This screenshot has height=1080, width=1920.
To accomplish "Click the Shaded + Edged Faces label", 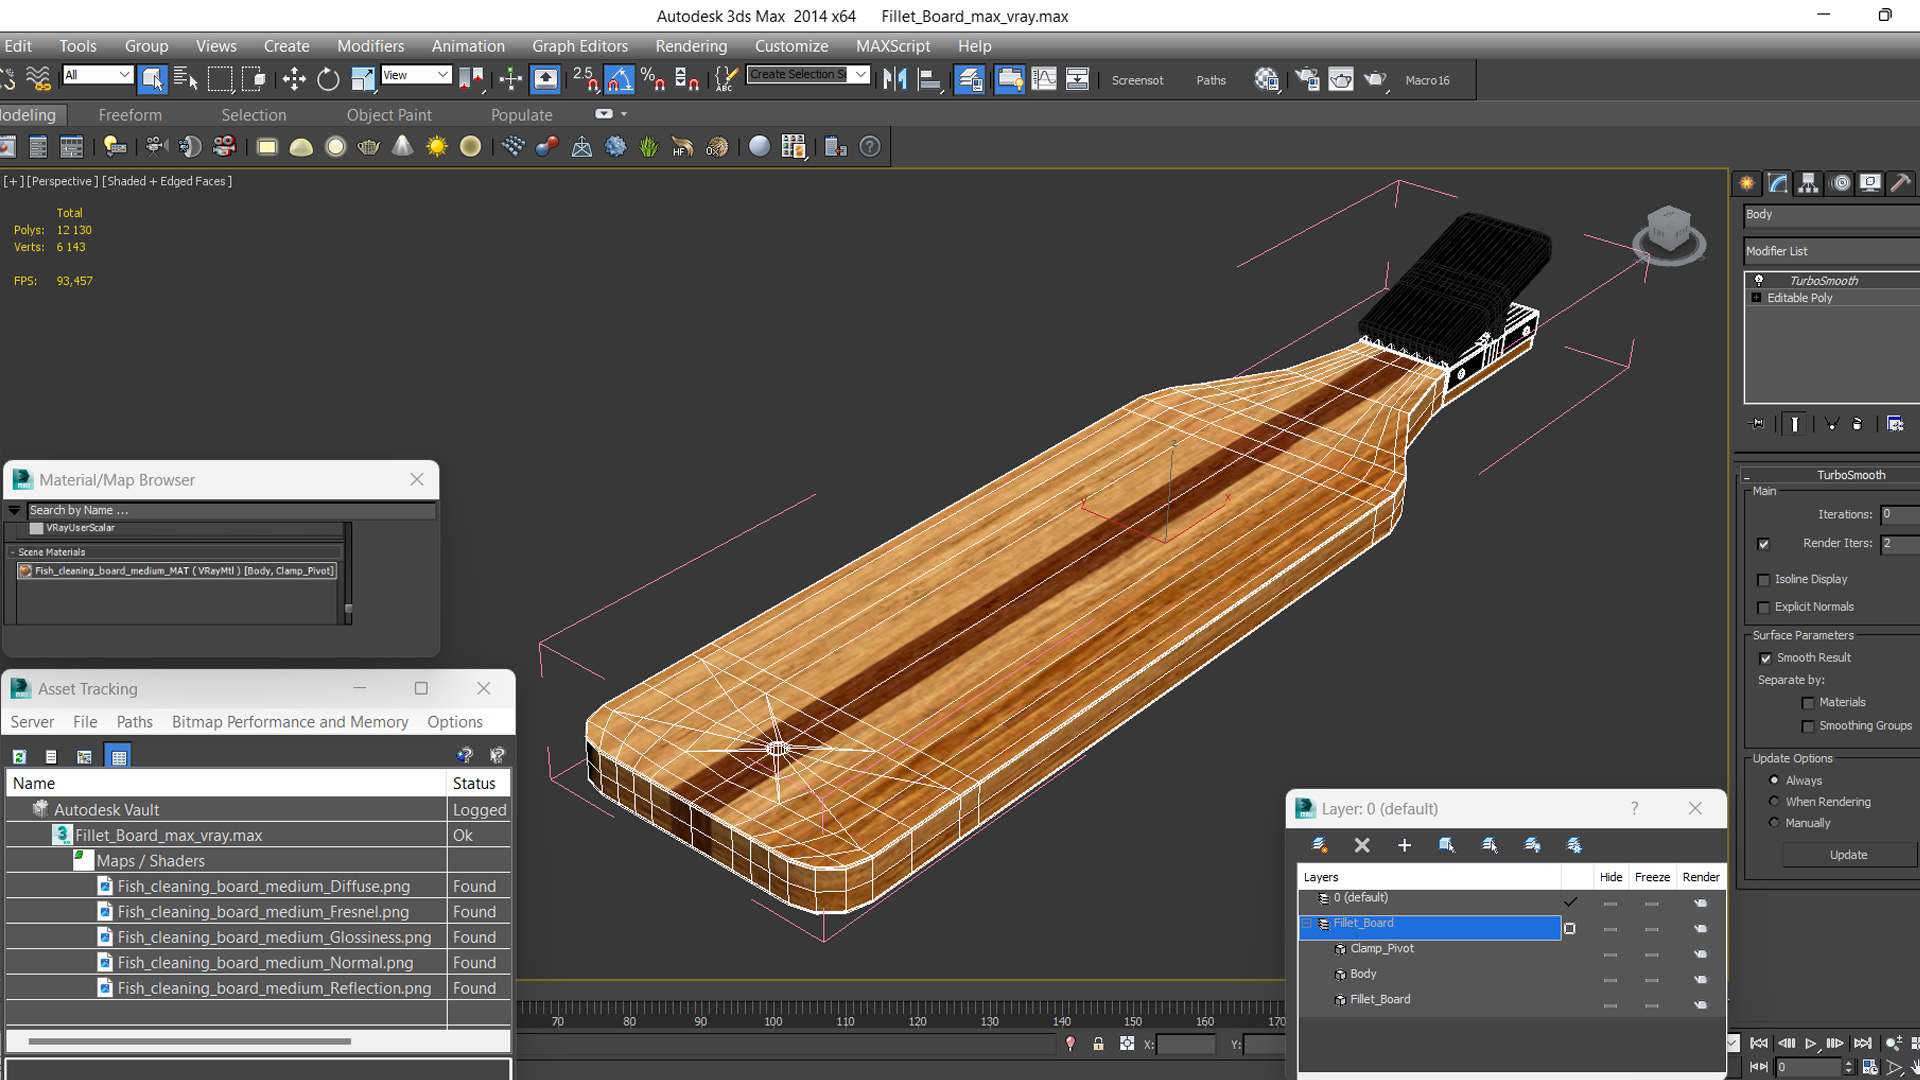I will click(x=167, y=181).
